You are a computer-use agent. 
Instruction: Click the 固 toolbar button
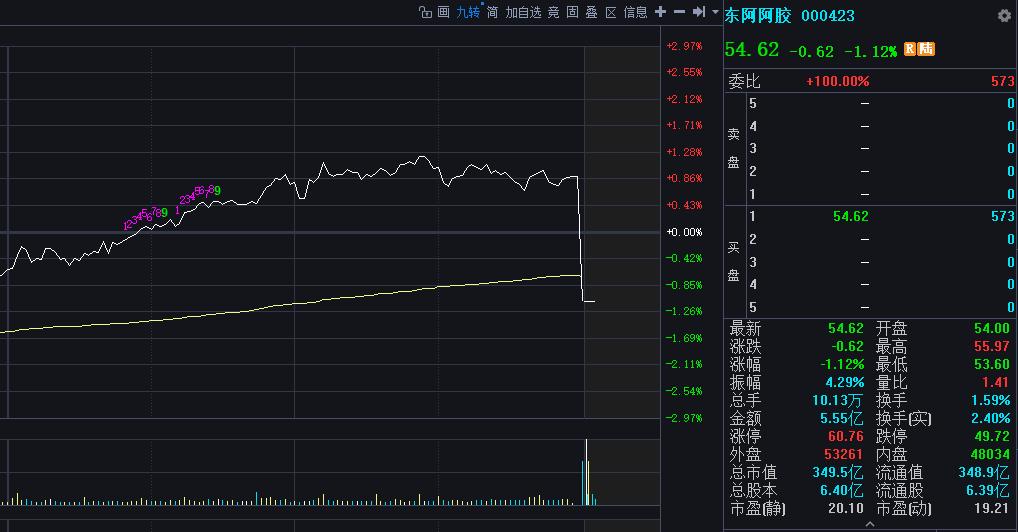[573, 12]
